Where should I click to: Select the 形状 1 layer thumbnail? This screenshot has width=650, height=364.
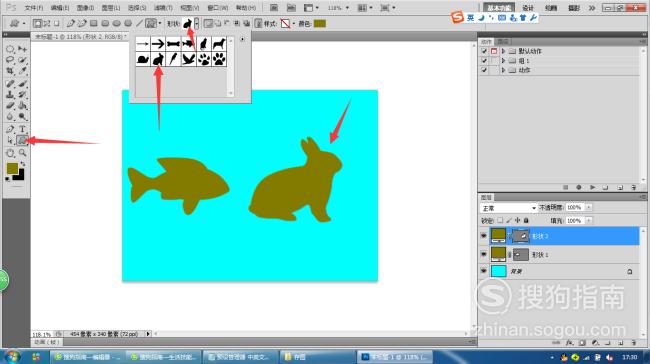(x=498, y=254)
